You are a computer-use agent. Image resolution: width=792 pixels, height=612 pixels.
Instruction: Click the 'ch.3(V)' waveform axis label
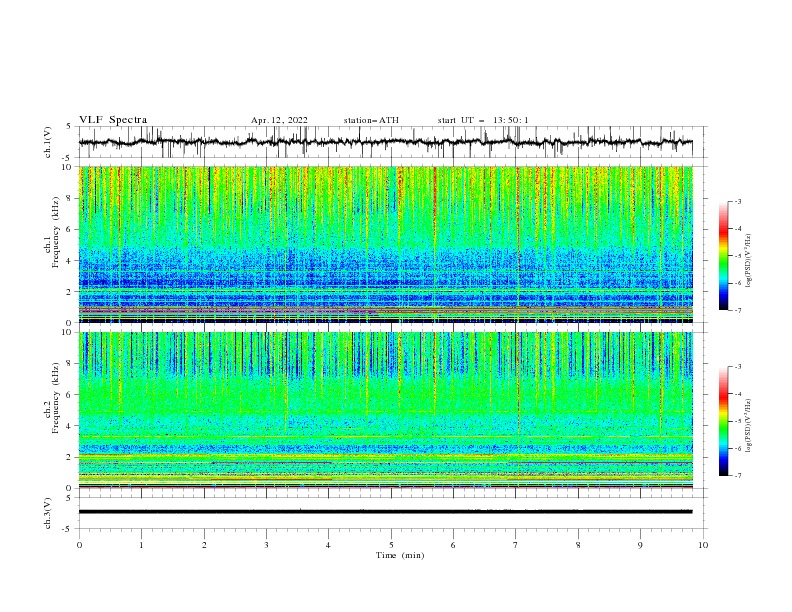(x=48, y=513)
